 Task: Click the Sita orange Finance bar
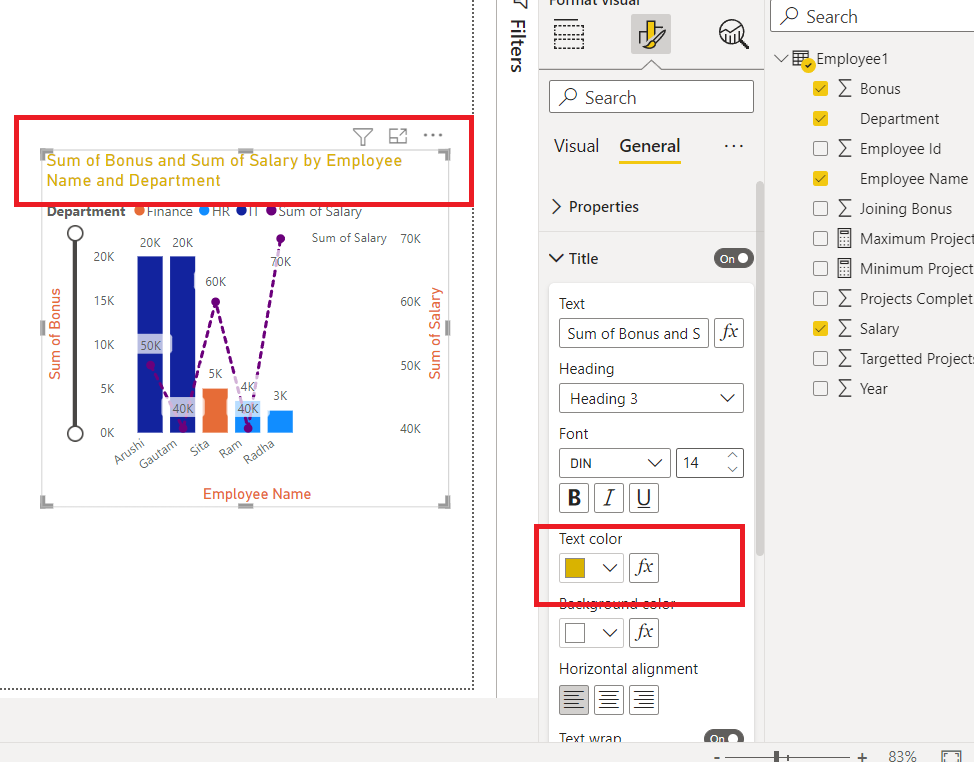pyautogui.click(x=215, y=410)
